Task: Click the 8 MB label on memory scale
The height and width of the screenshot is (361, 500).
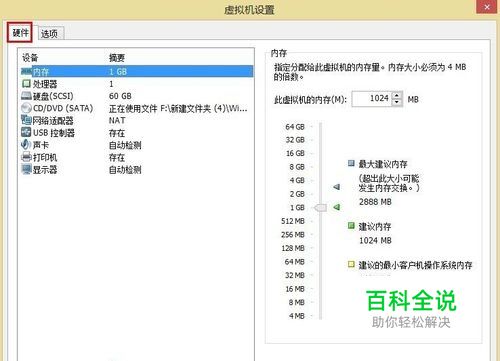Action: pyautogui.click(x=297, y=302)
